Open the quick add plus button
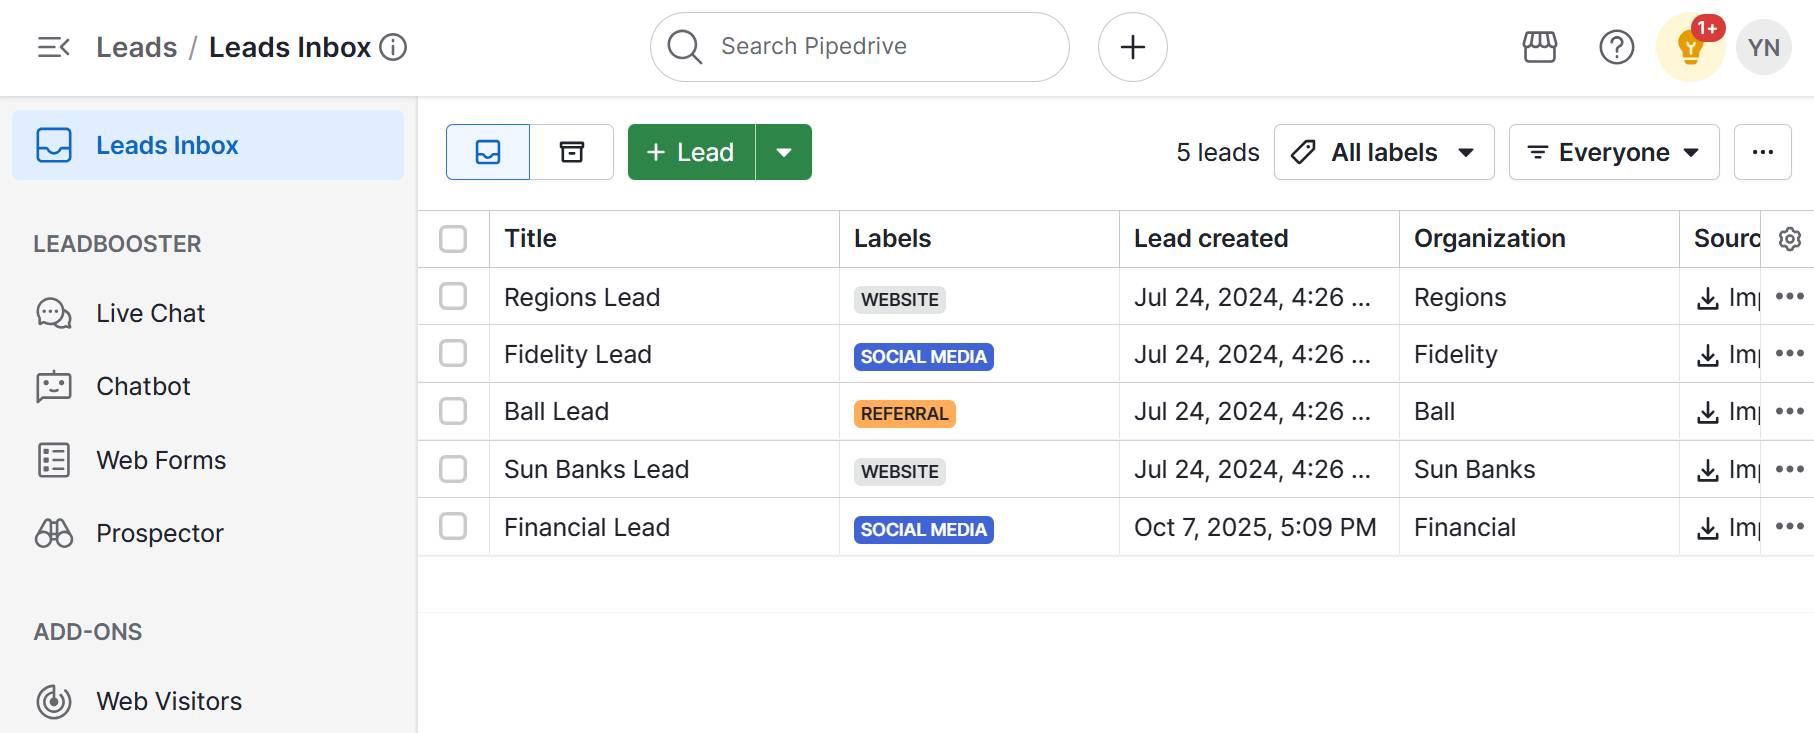Screen dimensions: 1814x733 point(1133,47)
